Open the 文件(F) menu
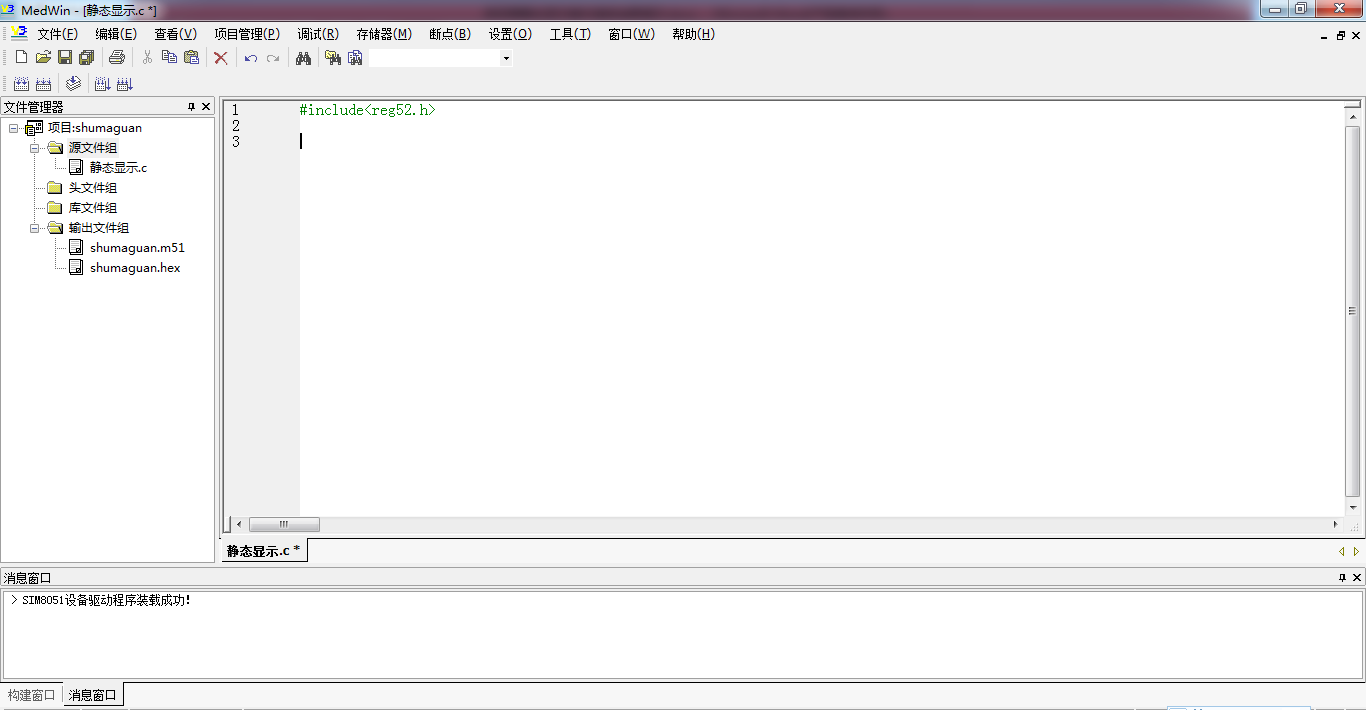 [57, 34]
